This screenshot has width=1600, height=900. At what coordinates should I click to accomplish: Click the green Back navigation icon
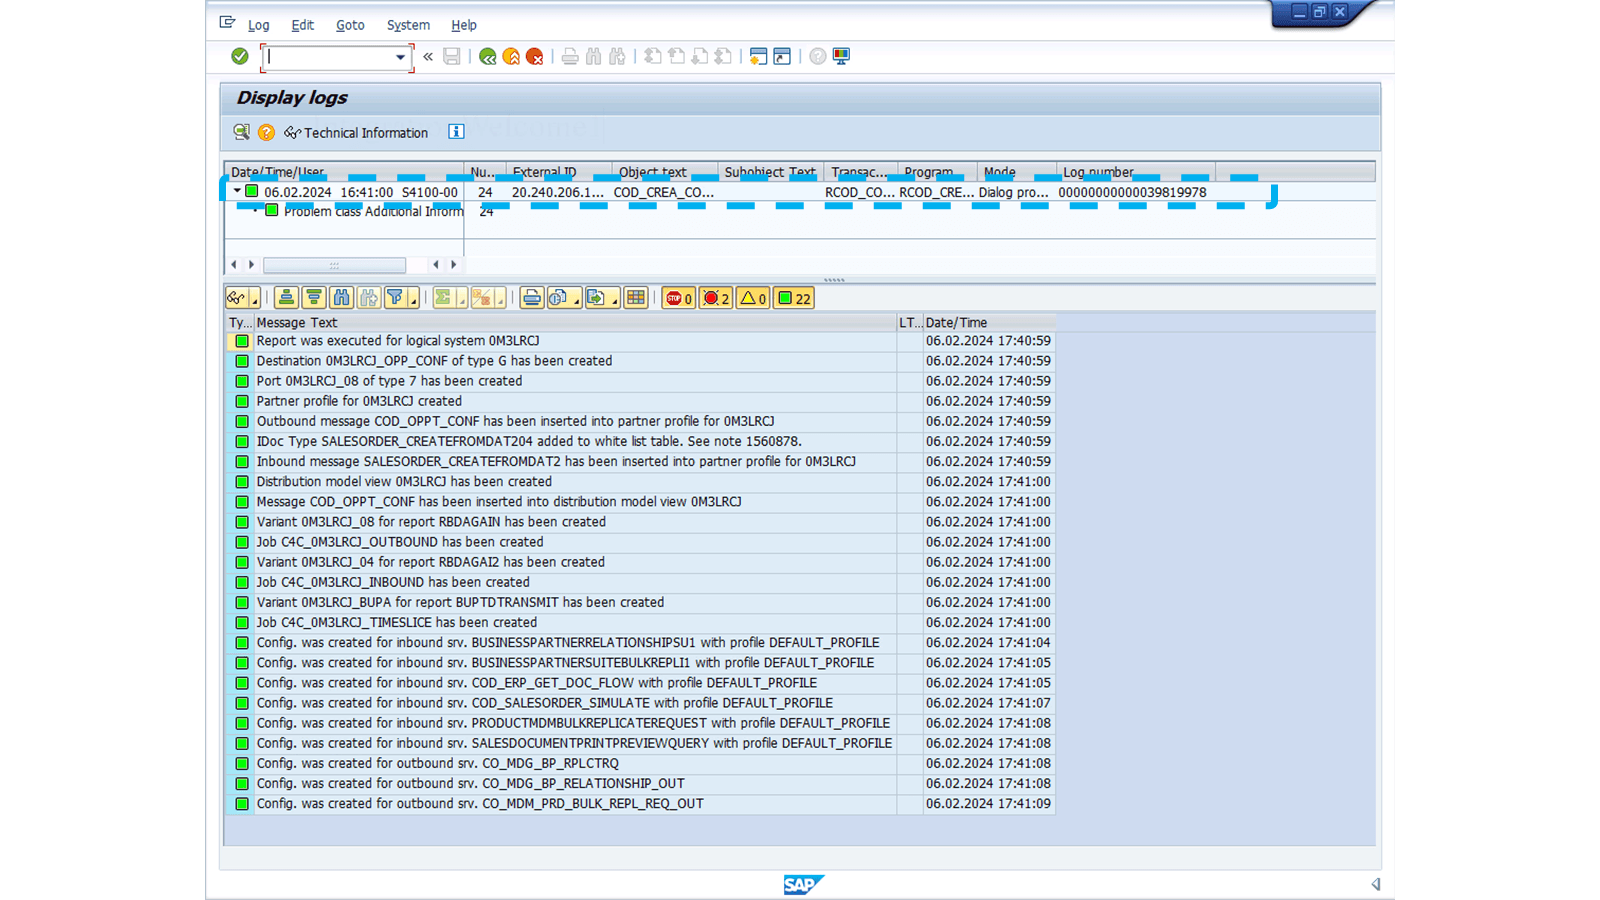pos(487,57)
